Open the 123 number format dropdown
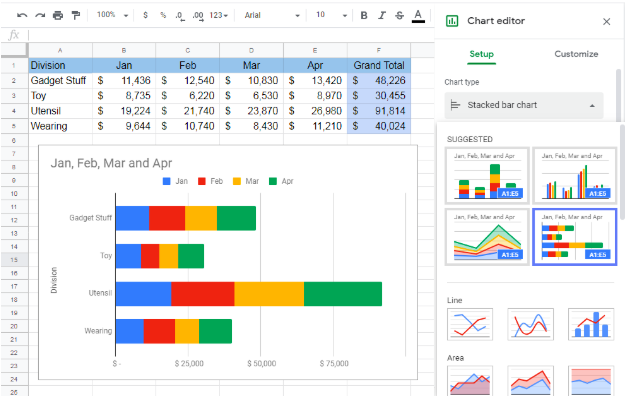The height and width of the screenshot is (396, 626). pos(219,15)
